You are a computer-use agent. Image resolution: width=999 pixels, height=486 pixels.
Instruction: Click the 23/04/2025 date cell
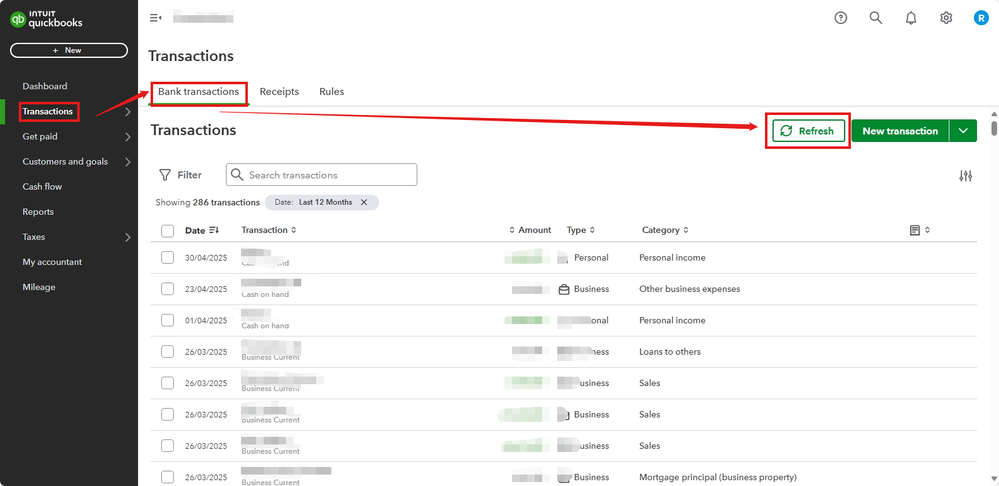[x=206, y=289]
